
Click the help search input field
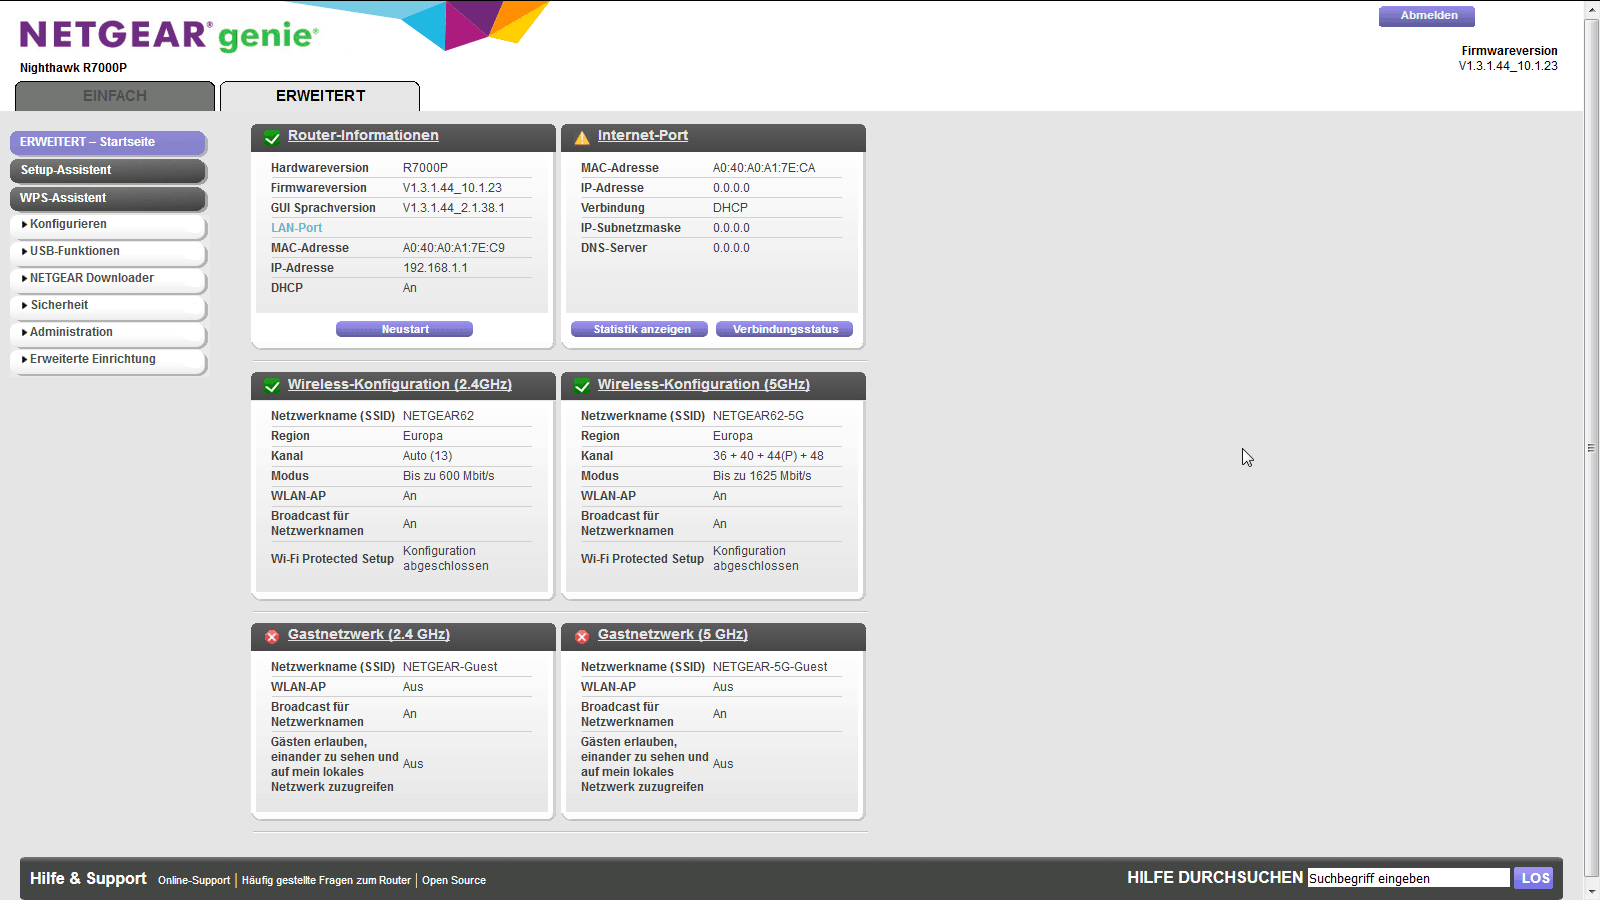click(1408, 878)
